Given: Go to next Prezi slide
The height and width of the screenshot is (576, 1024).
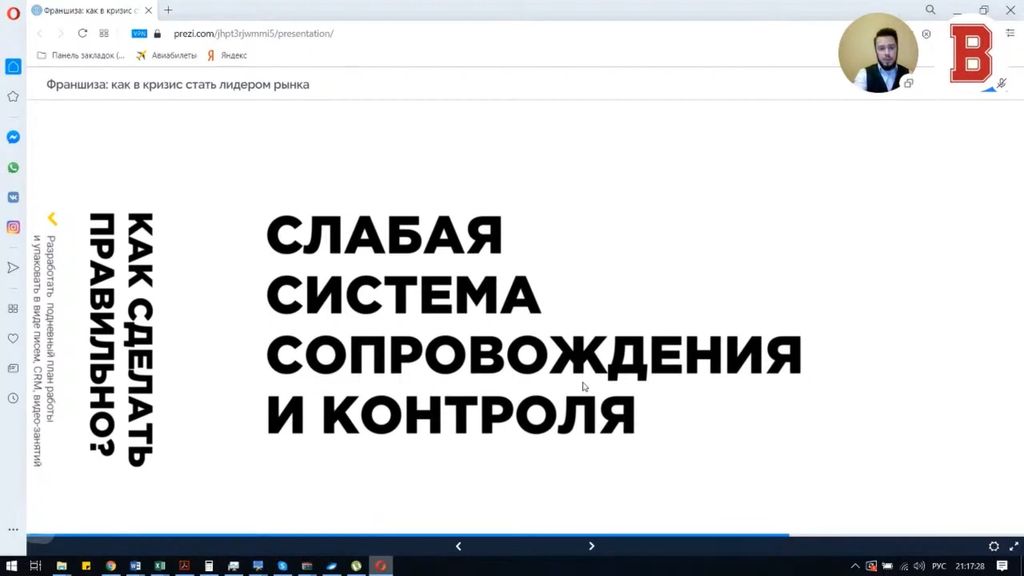Looking at the screenshot, I should click(592, 546).
